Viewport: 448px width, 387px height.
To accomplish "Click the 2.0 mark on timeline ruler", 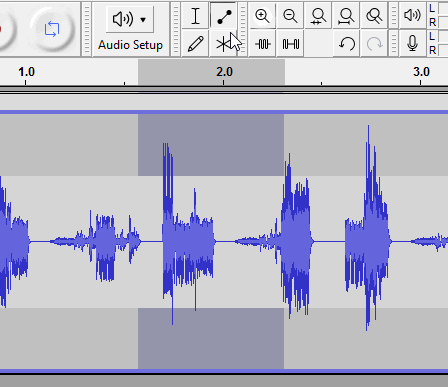I will click(224, 72).
